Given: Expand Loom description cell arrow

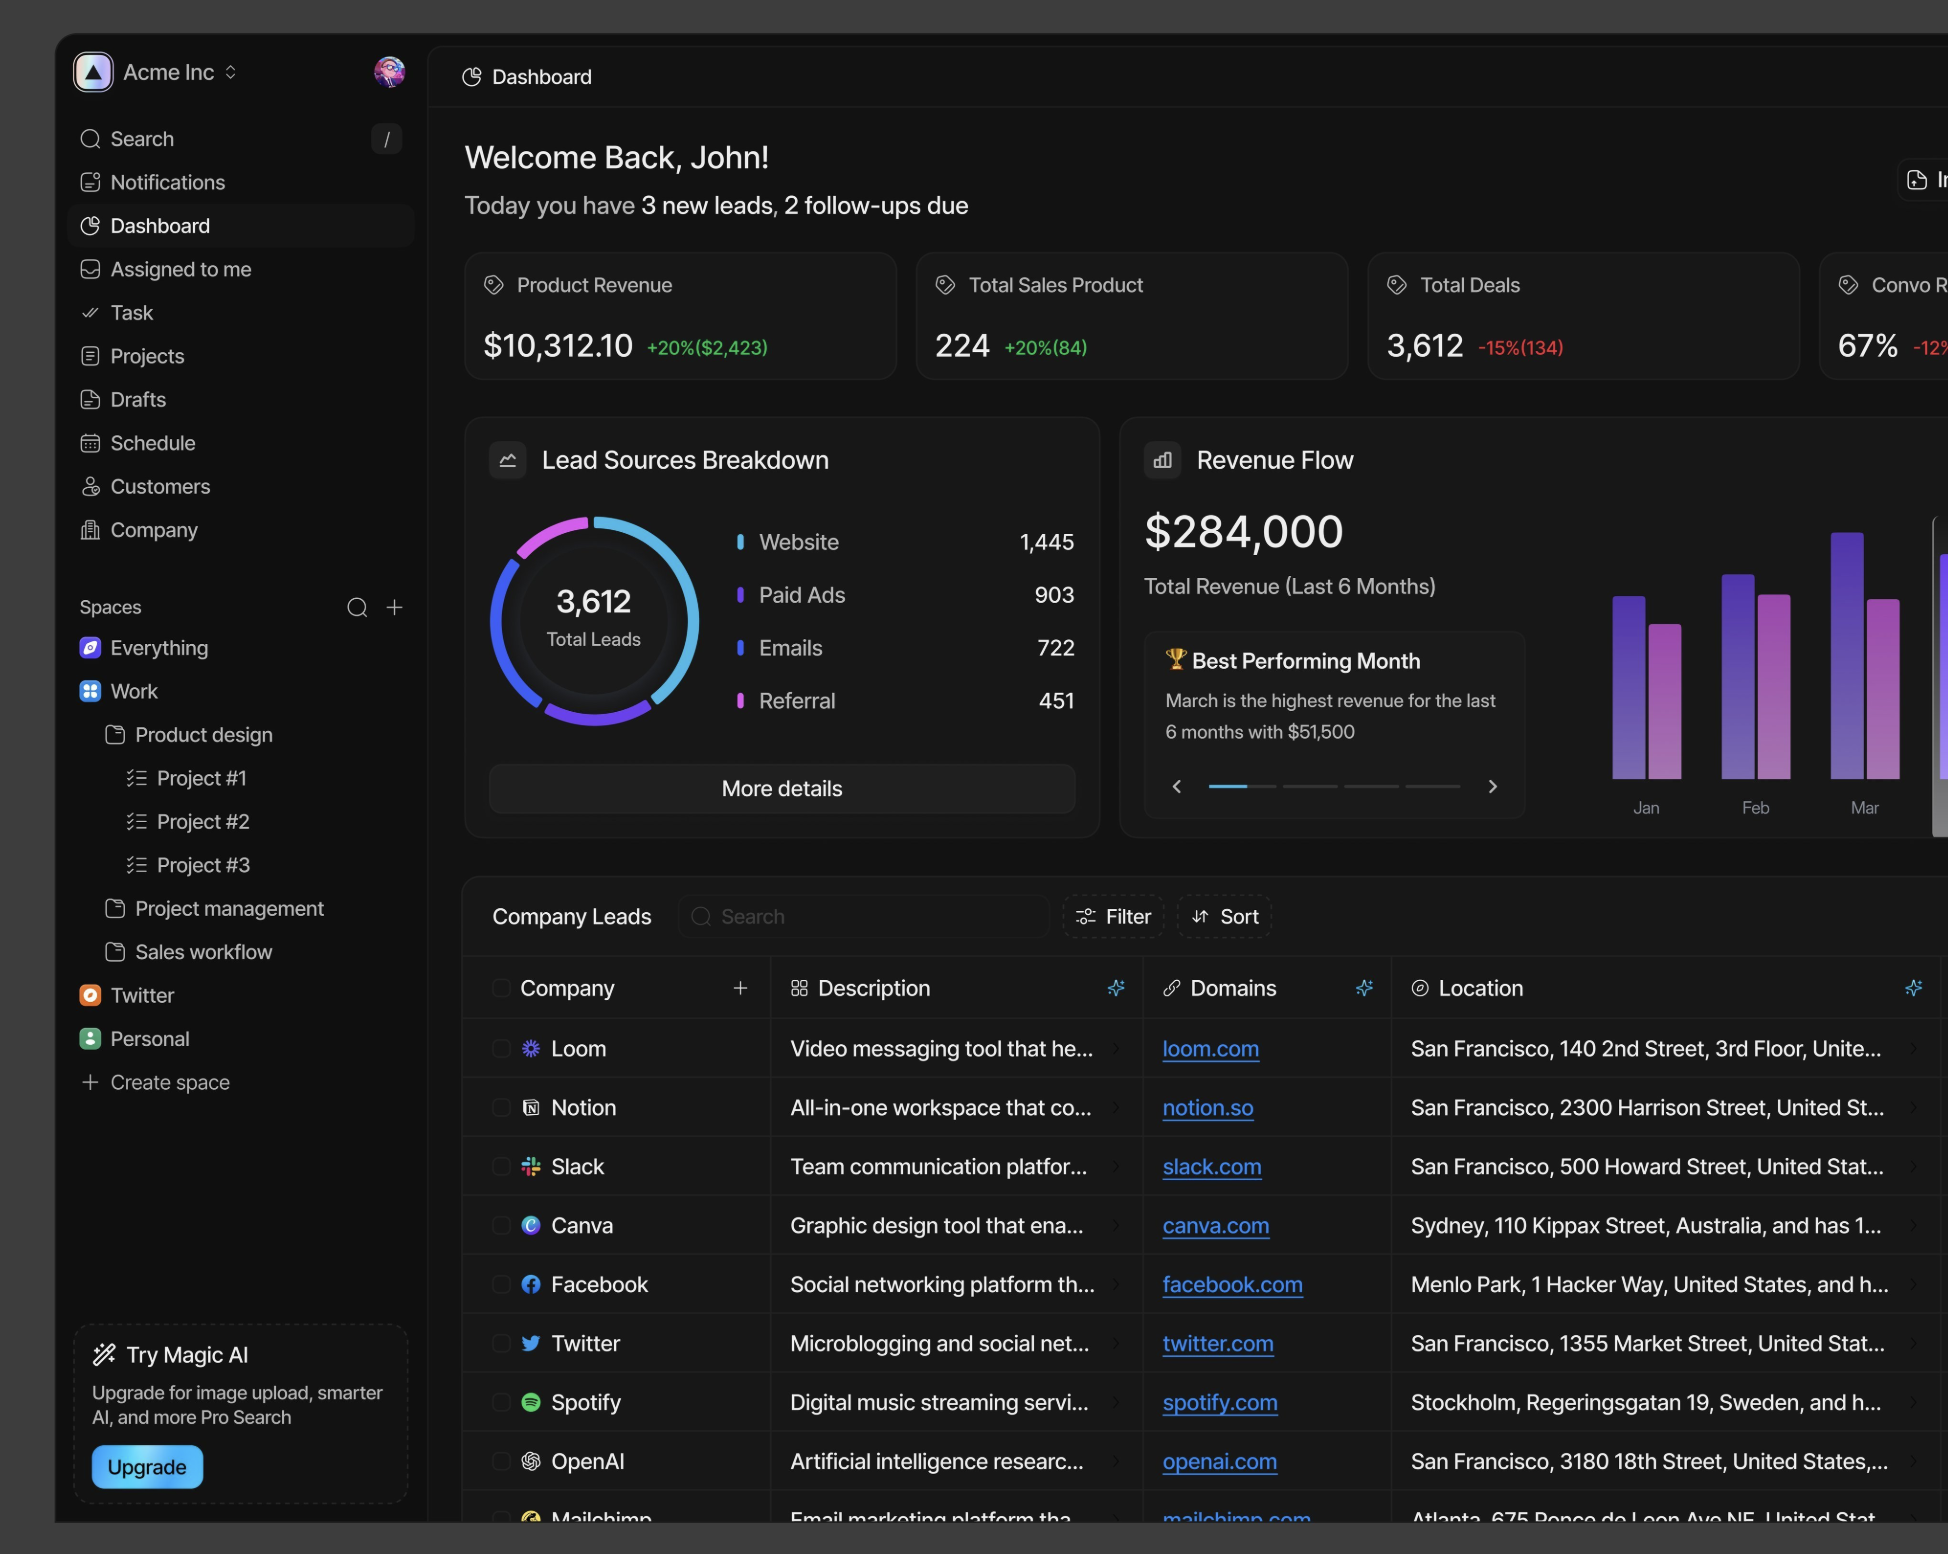Looking at the screenshot, I should click(1117, 1048).
